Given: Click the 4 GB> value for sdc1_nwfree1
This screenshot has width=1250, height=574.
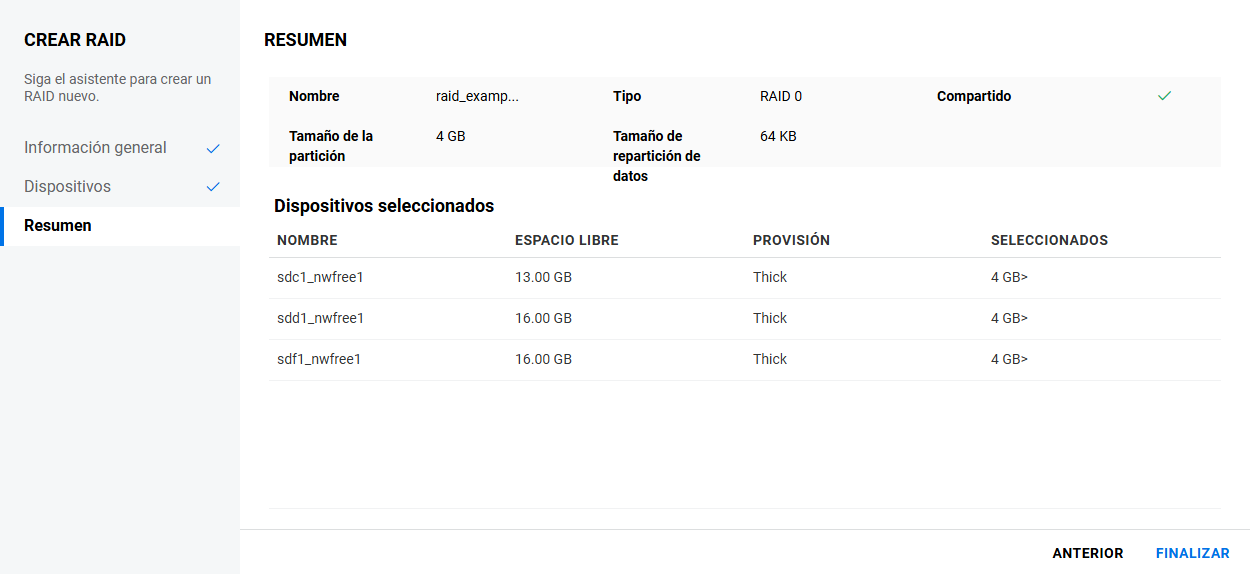Looking at the screenshot, I should point(1009,278).
